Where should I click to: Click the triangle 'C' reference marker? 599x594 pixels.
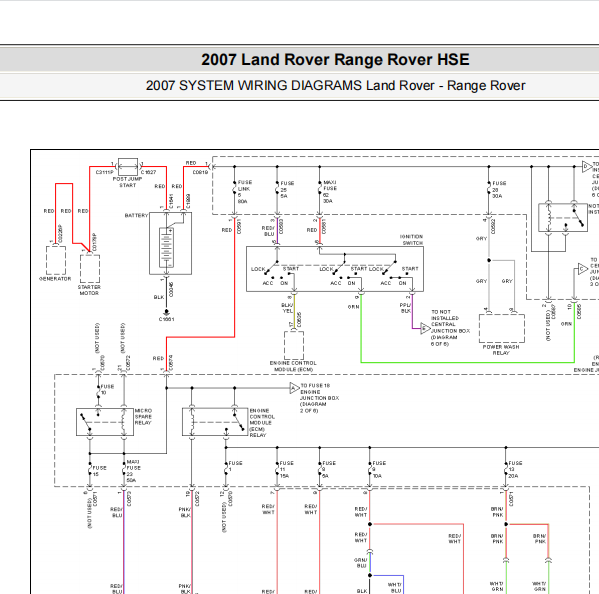pos(582,269)
